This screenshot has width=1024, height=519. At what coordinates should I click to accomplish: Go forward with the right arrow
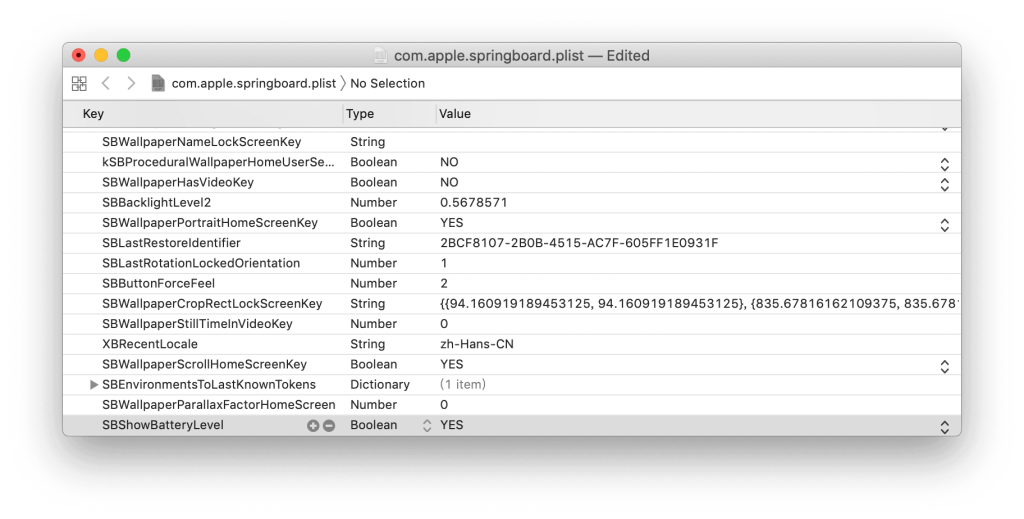point(131,84)
